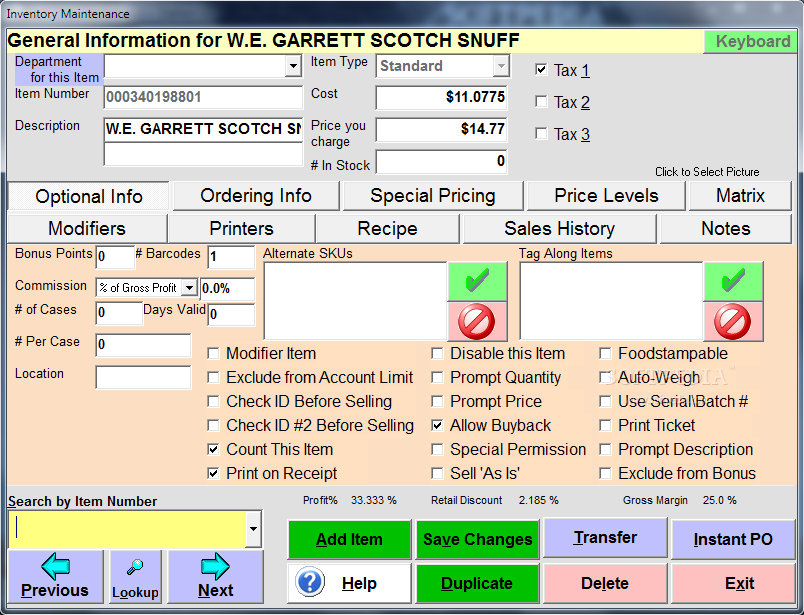Click the Description text field
This screenshot has height=615, width=804.
[203, 129]
